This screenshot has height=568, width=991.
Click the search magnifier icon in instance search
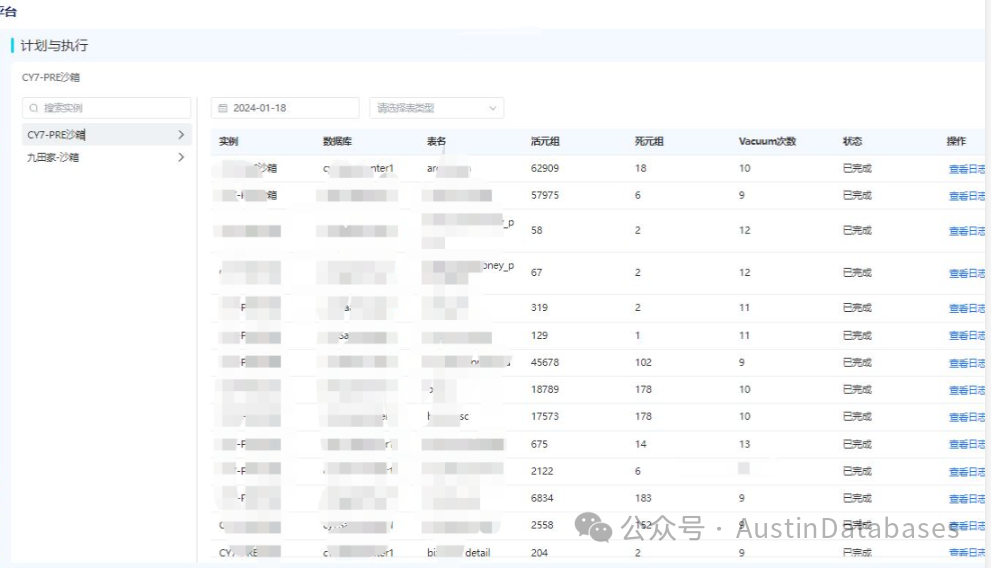(33, 108)
